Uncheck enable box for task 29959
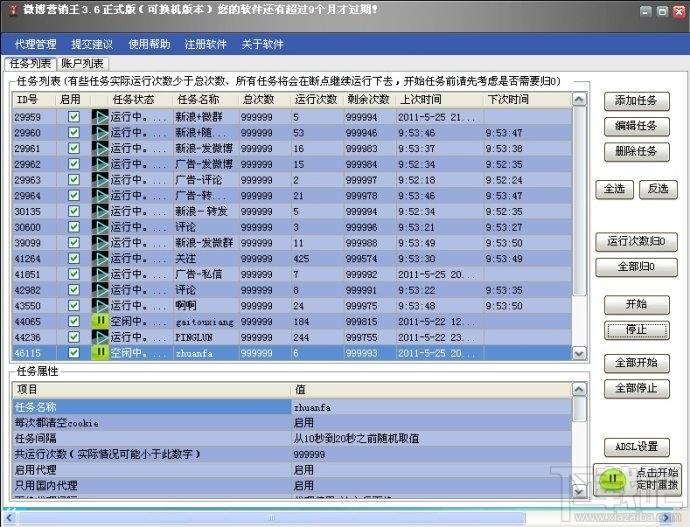690x527 pixels. [74, 117]
